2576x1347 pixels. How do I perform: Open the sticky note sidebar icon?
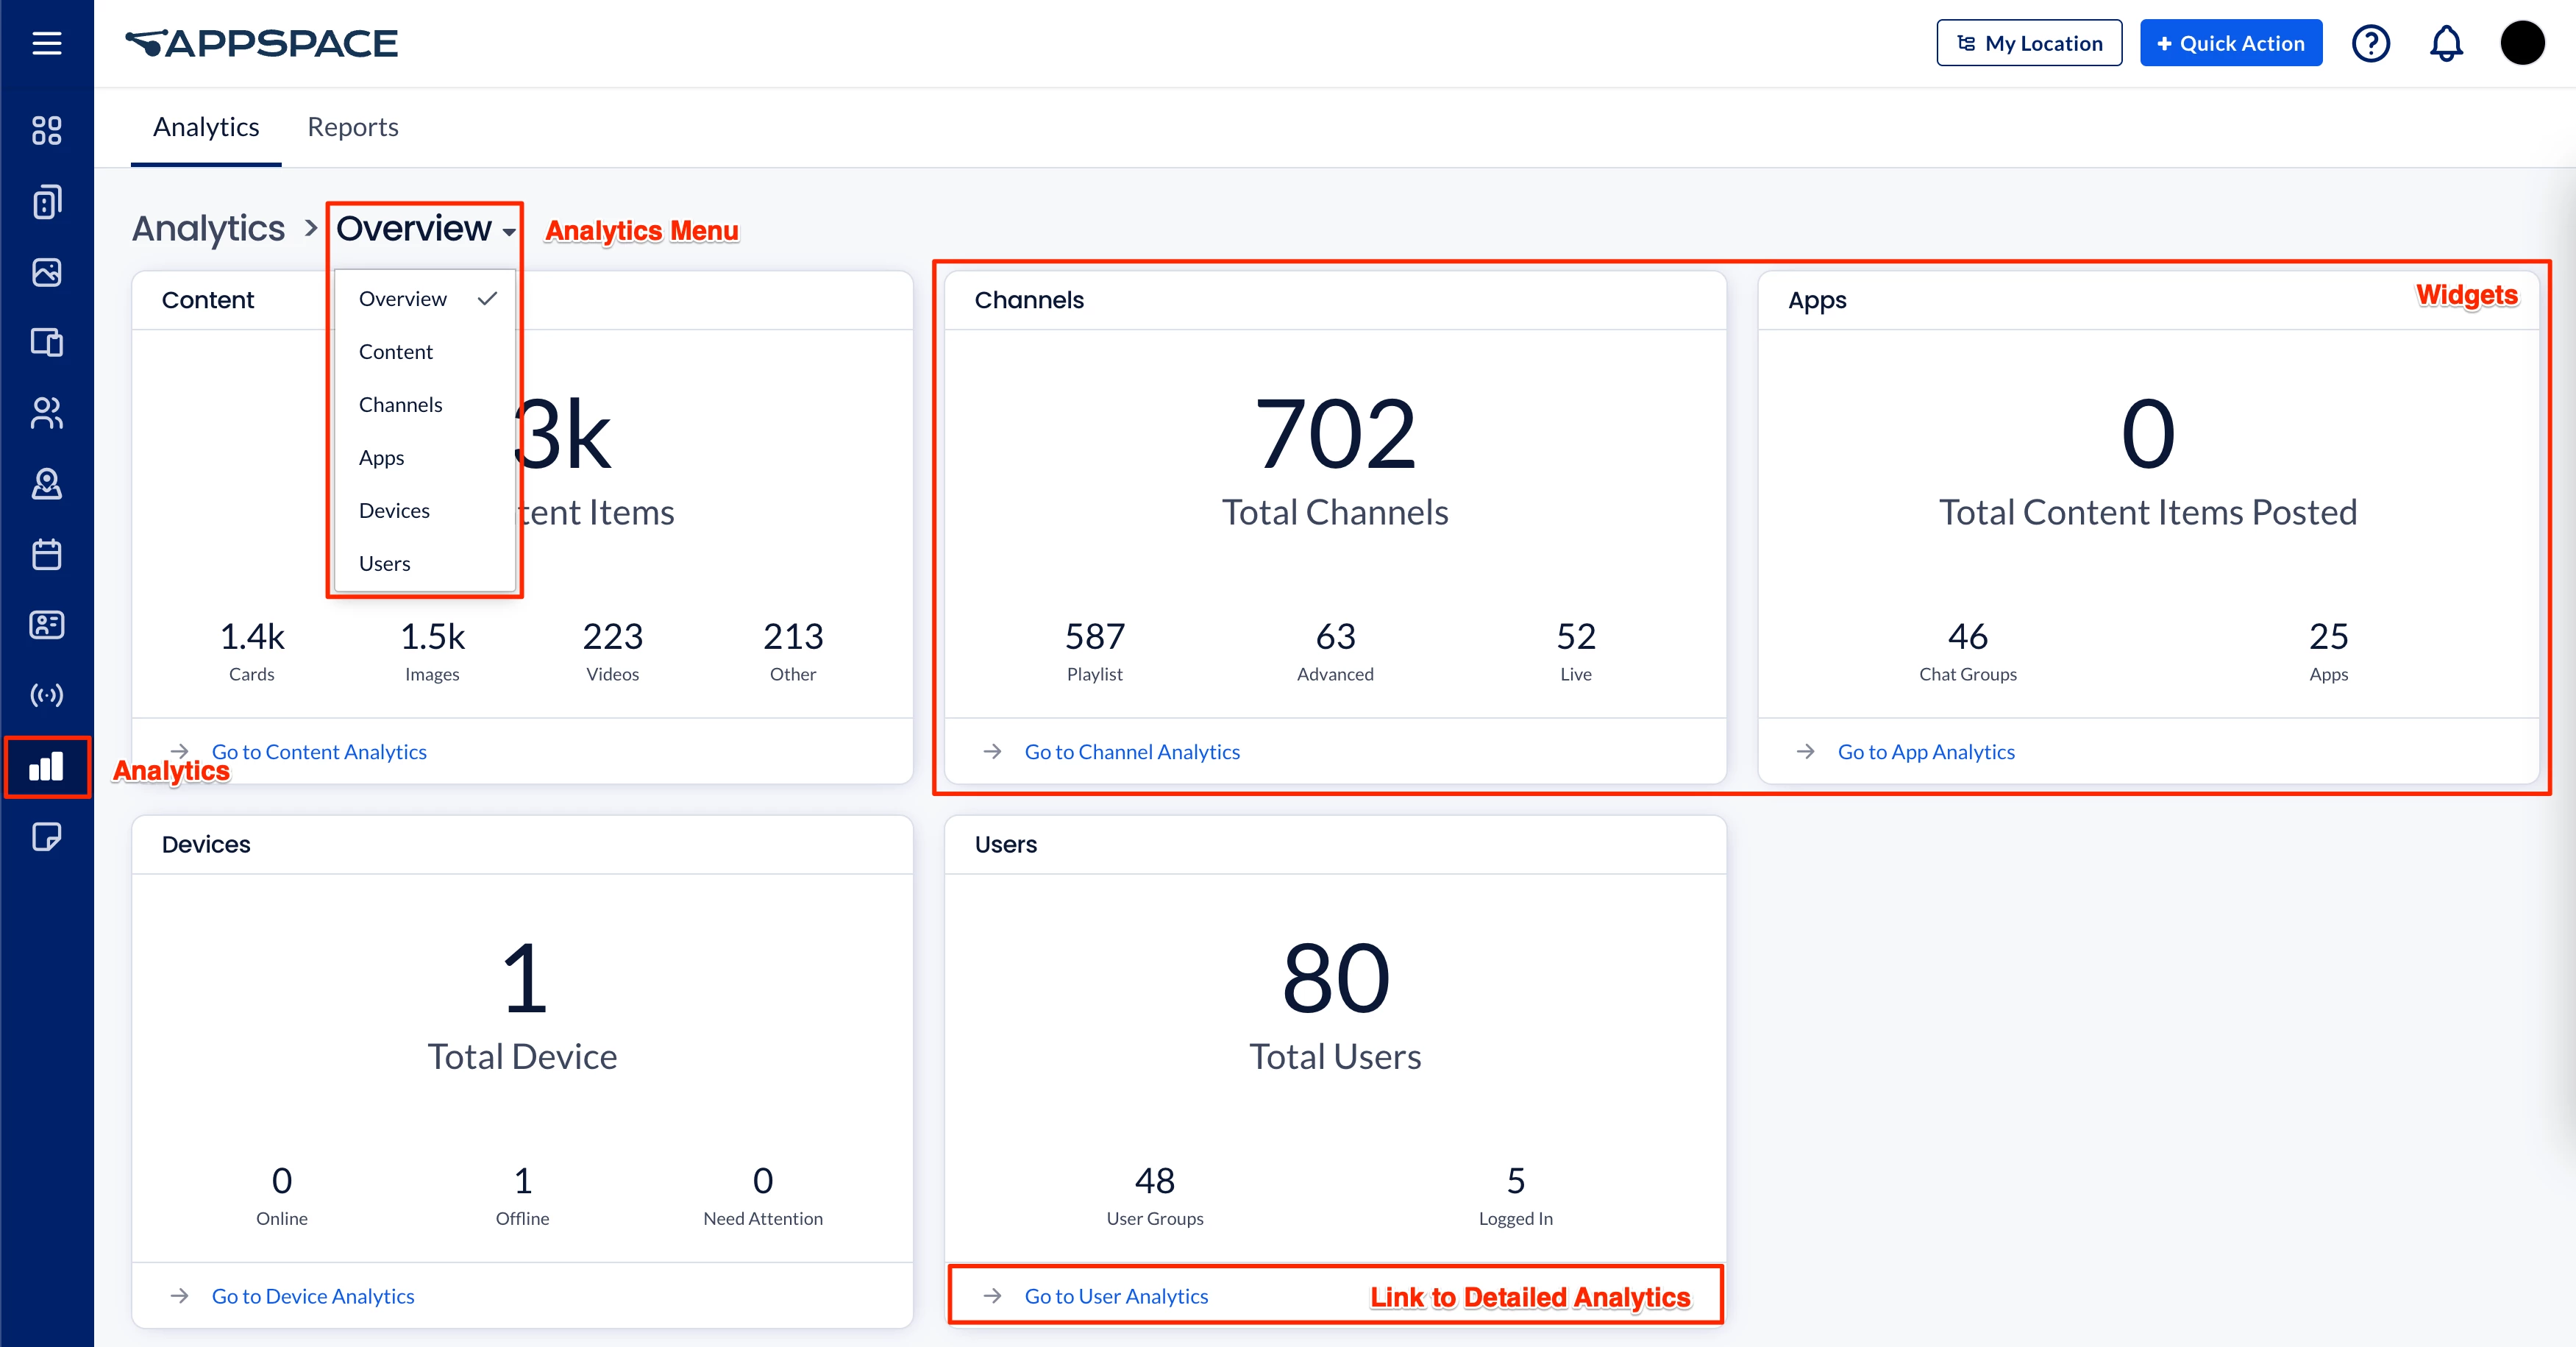47,837
